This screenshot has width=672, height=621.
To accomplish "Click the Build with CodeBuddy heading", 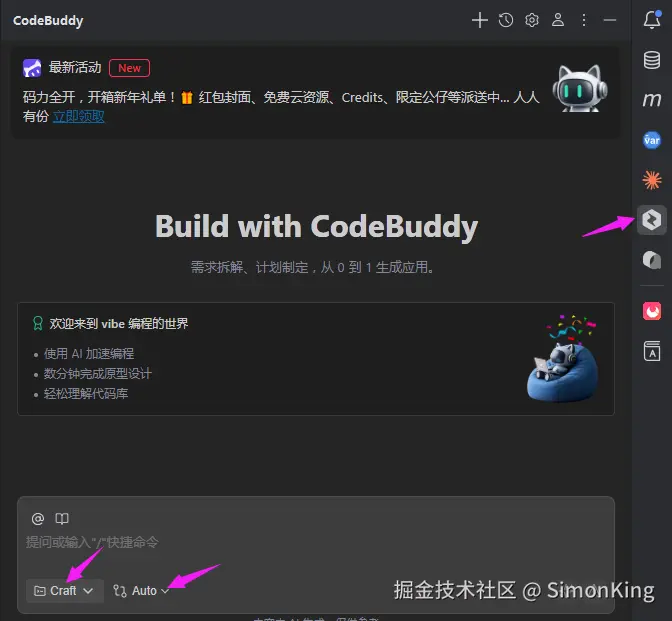I will coord(316,227).
